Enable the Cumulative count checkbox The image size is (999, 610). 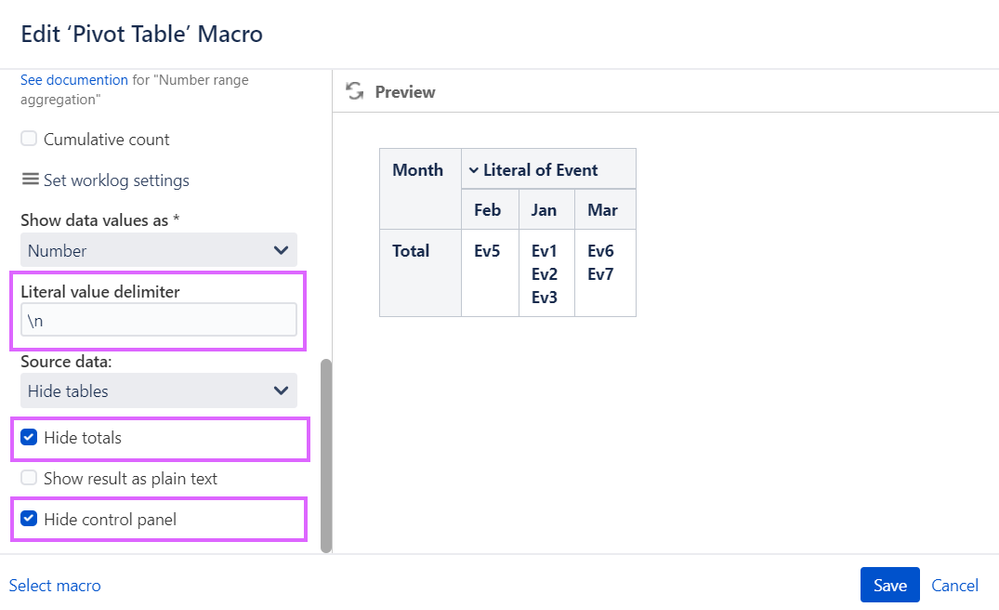(29, 139)
